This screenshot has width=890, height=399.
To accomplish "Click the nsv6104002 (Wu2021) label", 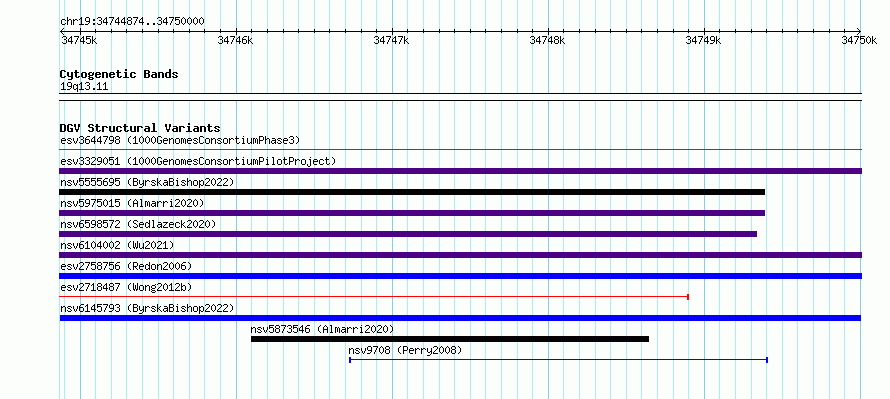I will click(117, 245).
